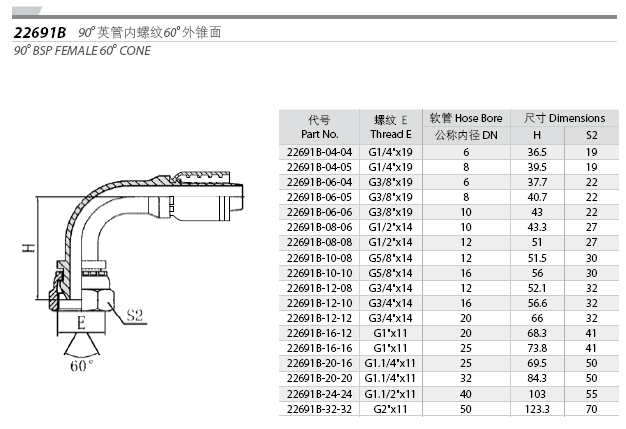This screenshot has height=429, width=626.
Task: Click the DN value 40
Action: (466, 394)
